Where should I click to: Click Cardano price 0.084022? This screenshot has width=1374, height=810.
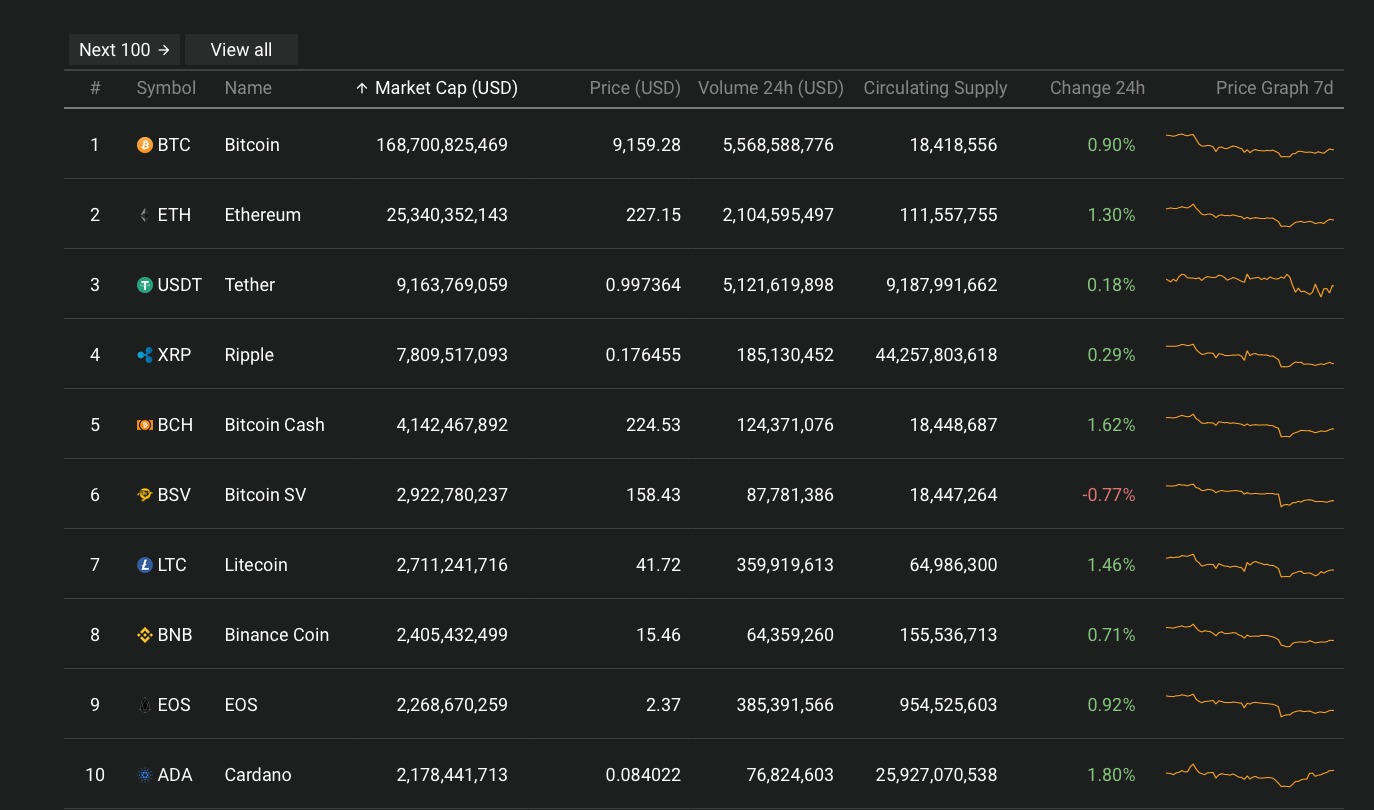[643, 775]
